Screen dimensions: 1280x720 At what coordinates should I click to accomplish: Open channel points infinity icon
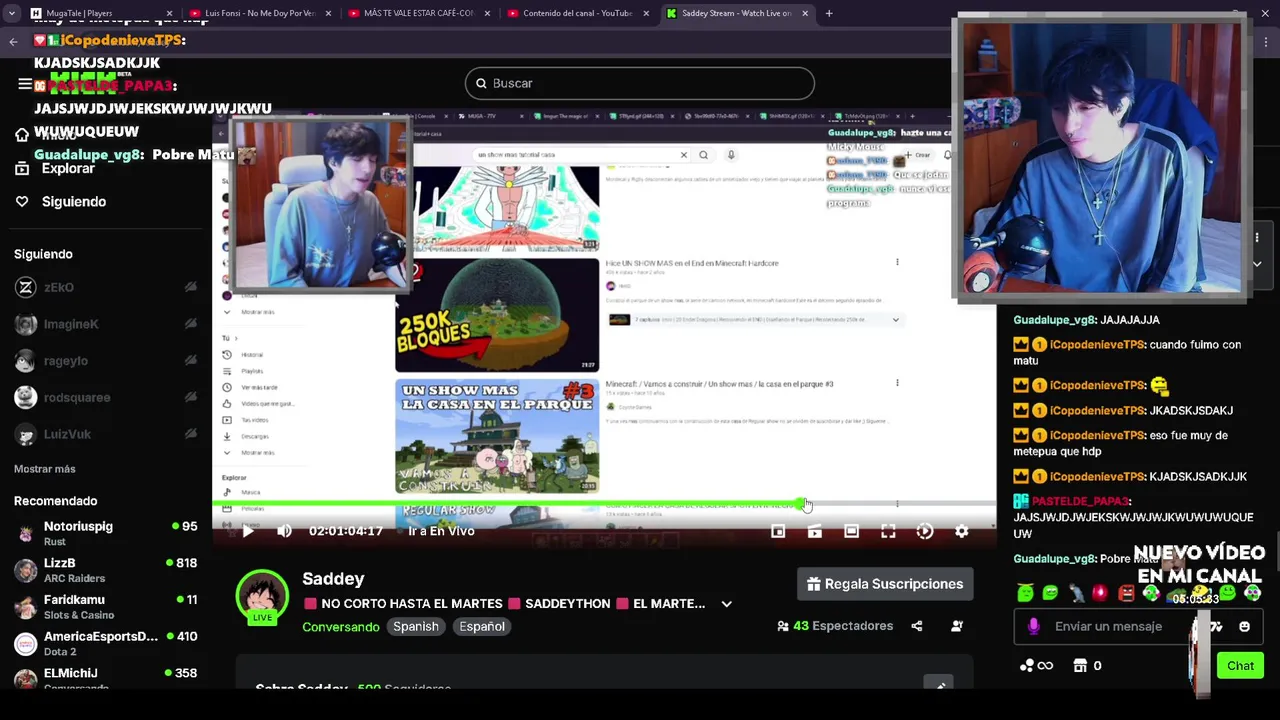tap(1036, 666)
